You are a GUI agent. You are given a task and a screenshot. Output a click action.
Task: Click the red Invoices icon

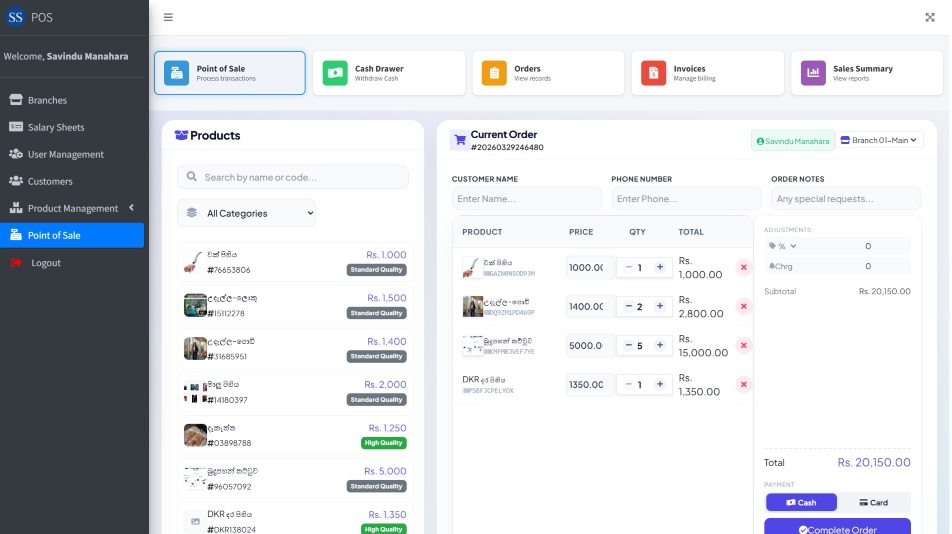[653, 73]
